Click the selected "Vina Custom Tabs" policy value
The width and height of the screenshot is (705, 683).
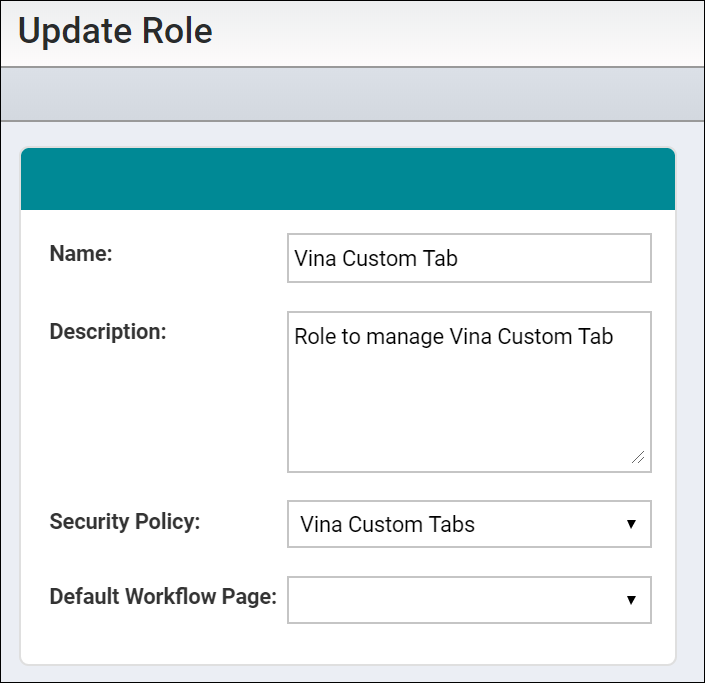tap(387, 524)
